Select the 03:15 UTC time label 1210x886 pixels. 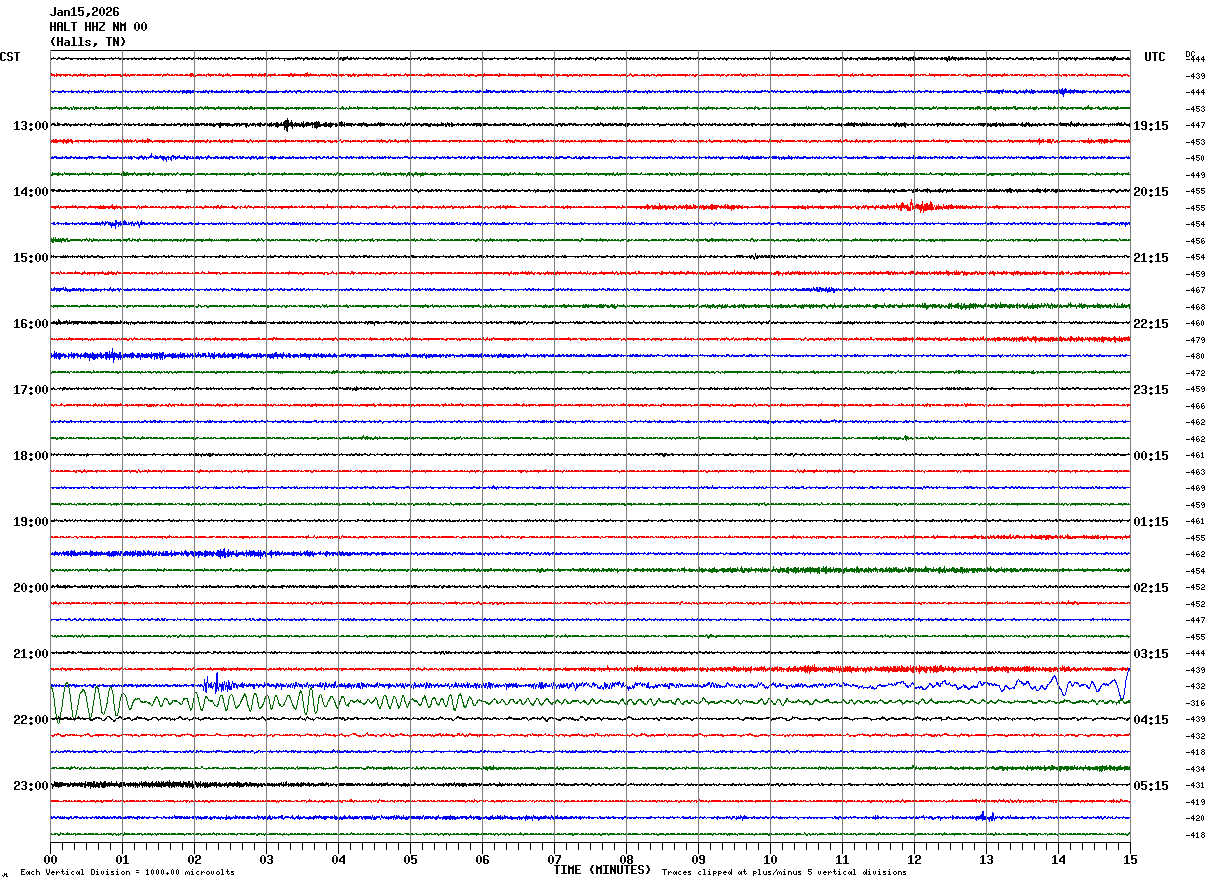coord(1150,653)
